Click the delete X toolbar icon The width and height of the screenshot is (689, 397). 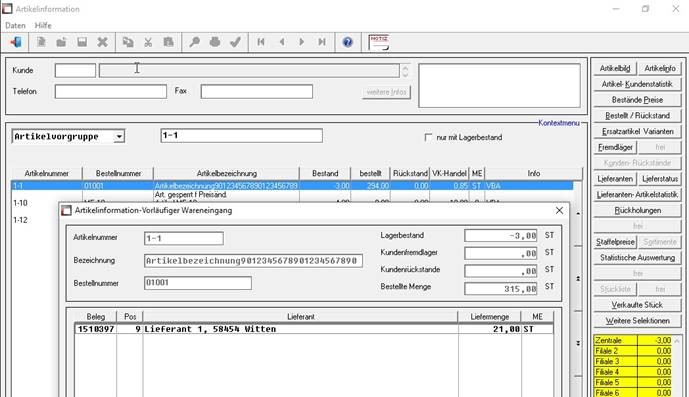(102, 42)
